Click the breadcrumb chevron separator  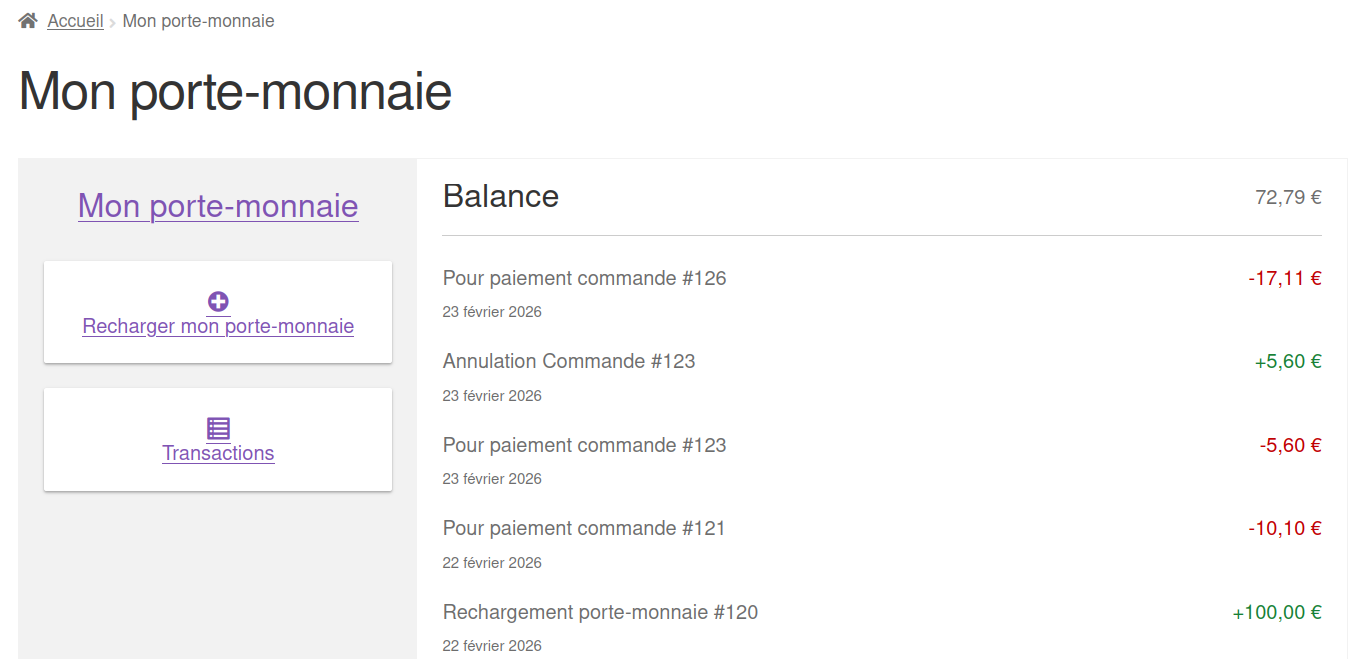[113, 22]
